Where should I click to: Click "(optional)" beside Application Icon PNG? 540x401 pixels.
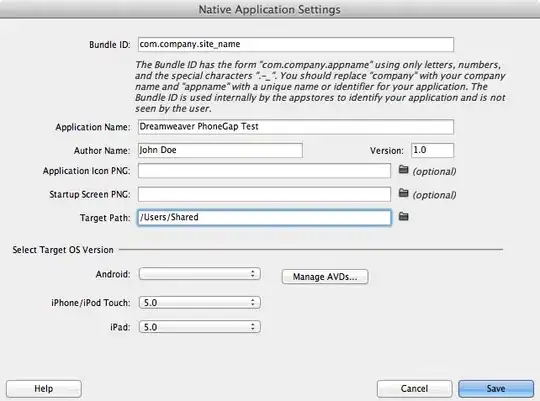(435, 171)
